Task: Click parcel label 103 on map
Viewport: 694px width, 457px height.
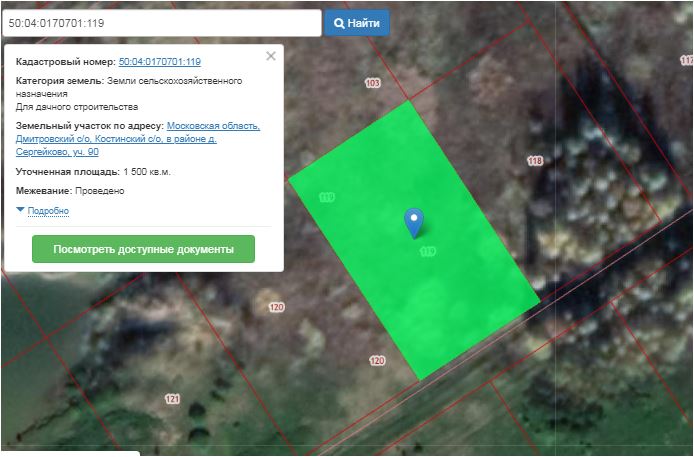Action: pos(373,83)
